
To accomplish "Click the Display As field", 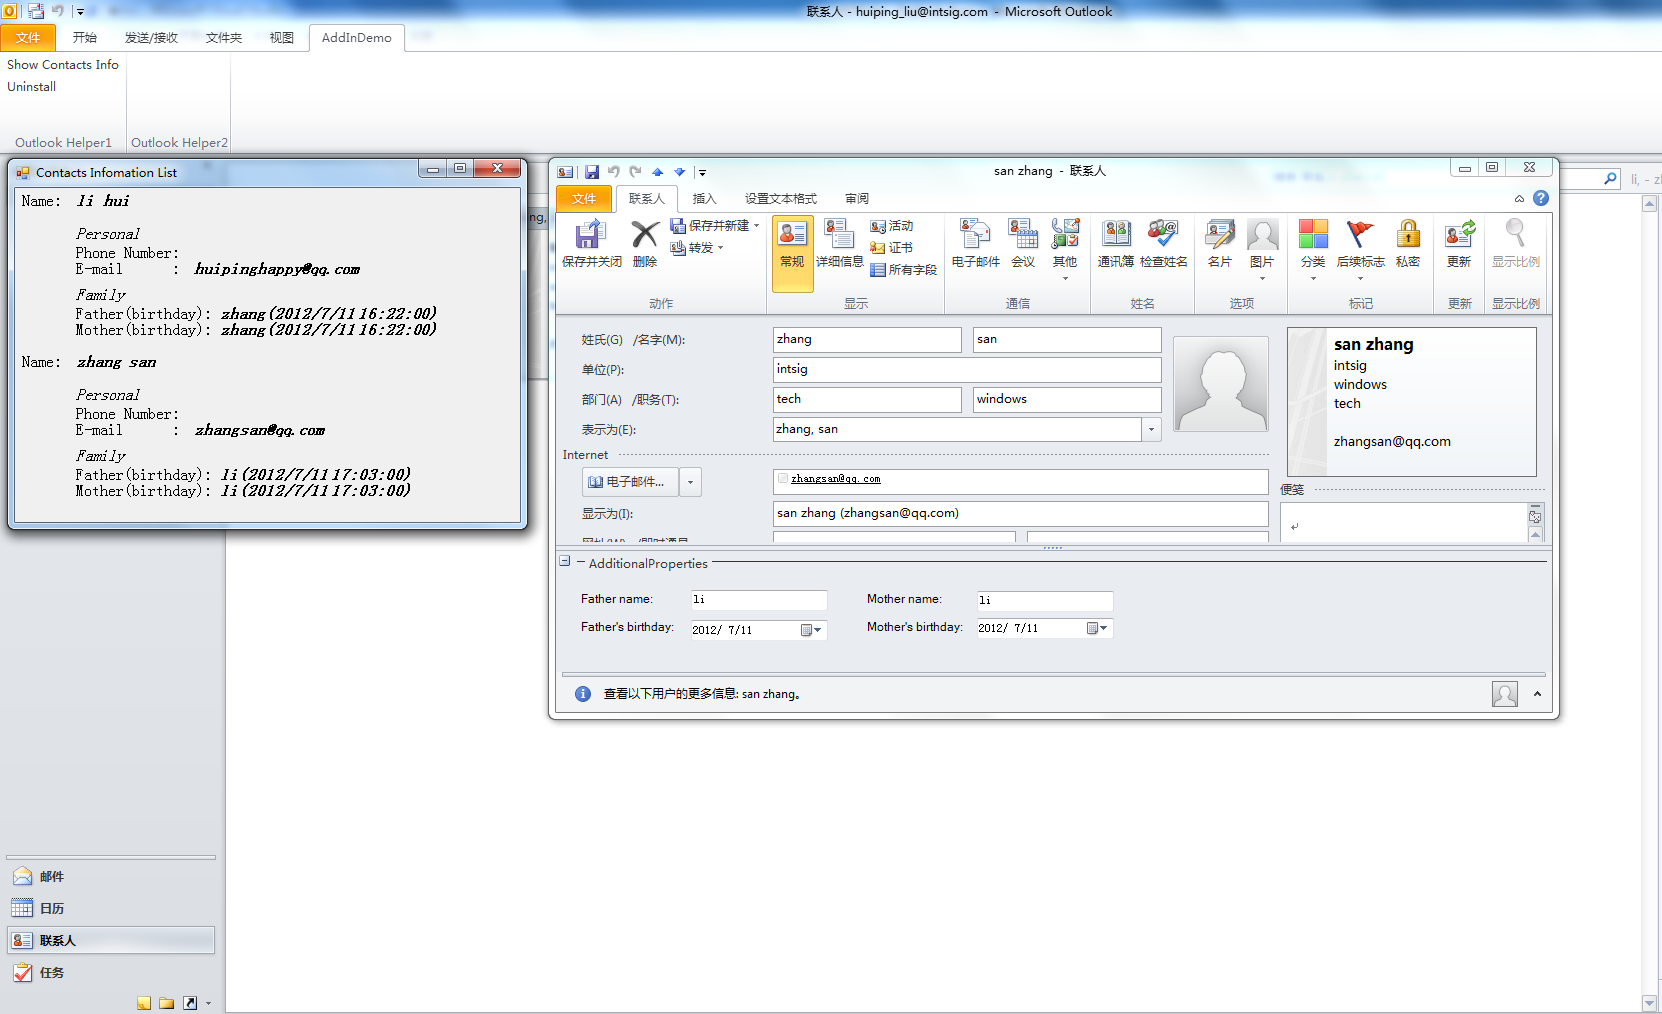I will [x=1020, y=514].
